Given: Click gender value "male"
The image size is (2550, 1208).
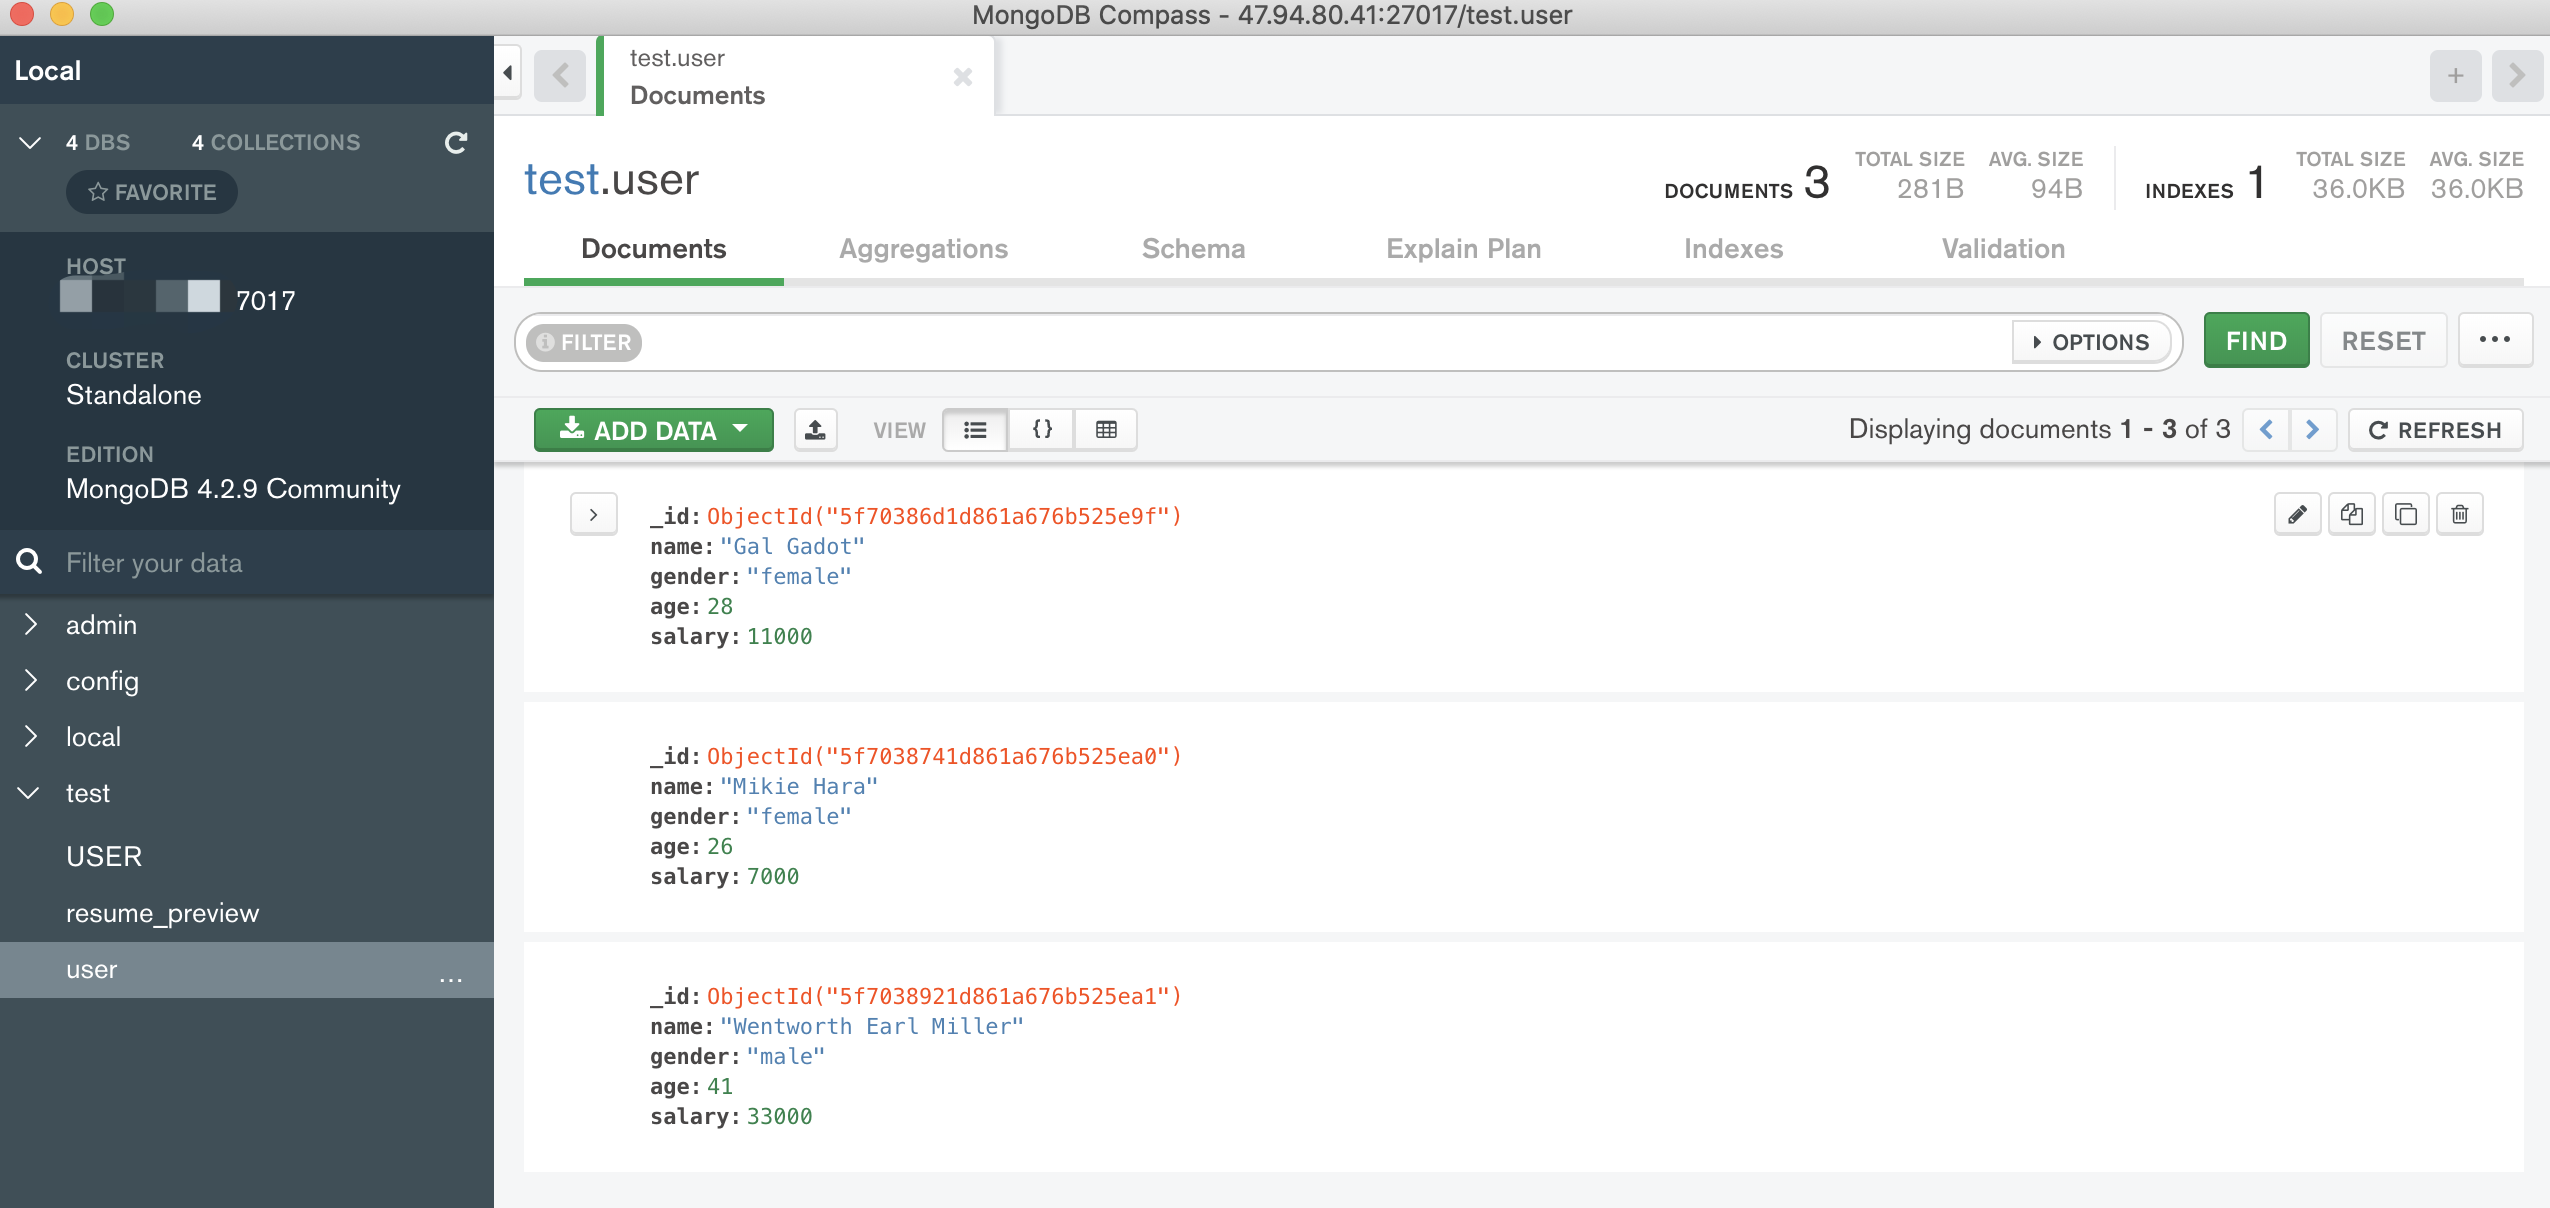Looking at the screenshot, I should coord(786,1057).
